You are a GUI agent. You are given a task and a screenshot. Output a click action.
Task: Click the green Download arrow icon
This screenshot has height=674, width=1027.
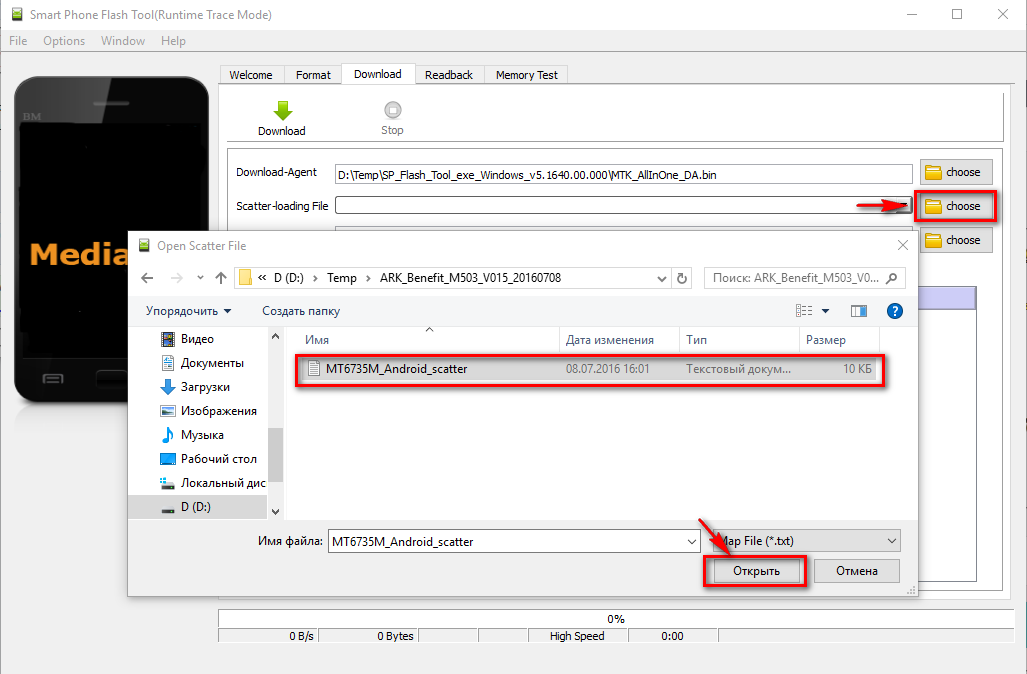282,110
